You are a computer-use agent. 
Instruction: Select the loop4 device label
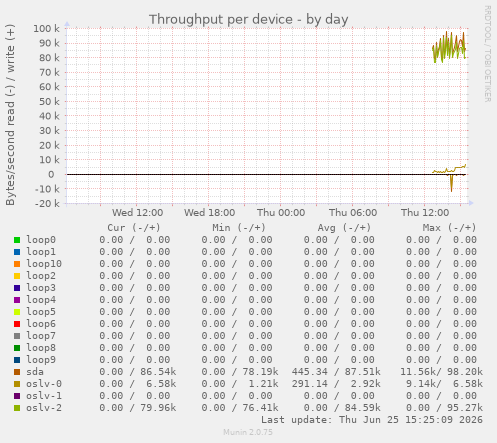click(41, 300)
